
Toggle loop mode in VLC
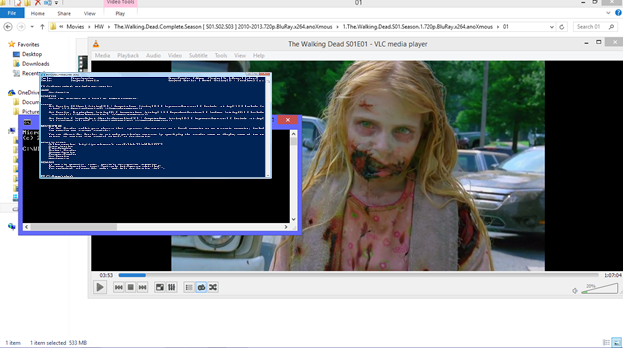pyautogui.click(x=201, y=287)
